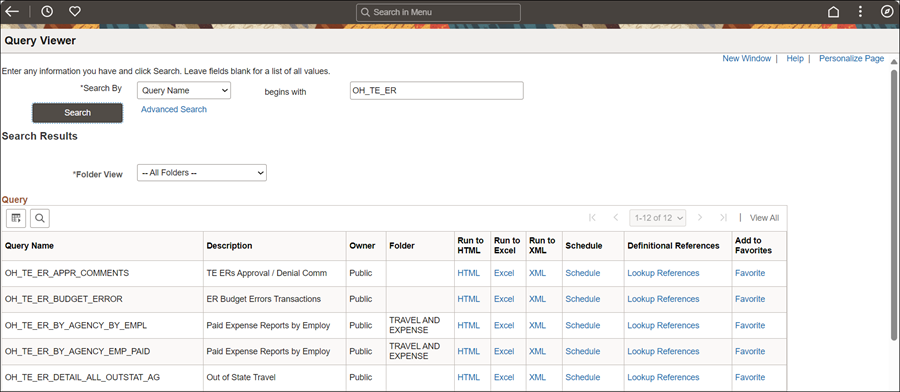Image resolution: width=900 pixels, height=392 pixels.
Task: Open the New Window link
Action: (746, 59)
